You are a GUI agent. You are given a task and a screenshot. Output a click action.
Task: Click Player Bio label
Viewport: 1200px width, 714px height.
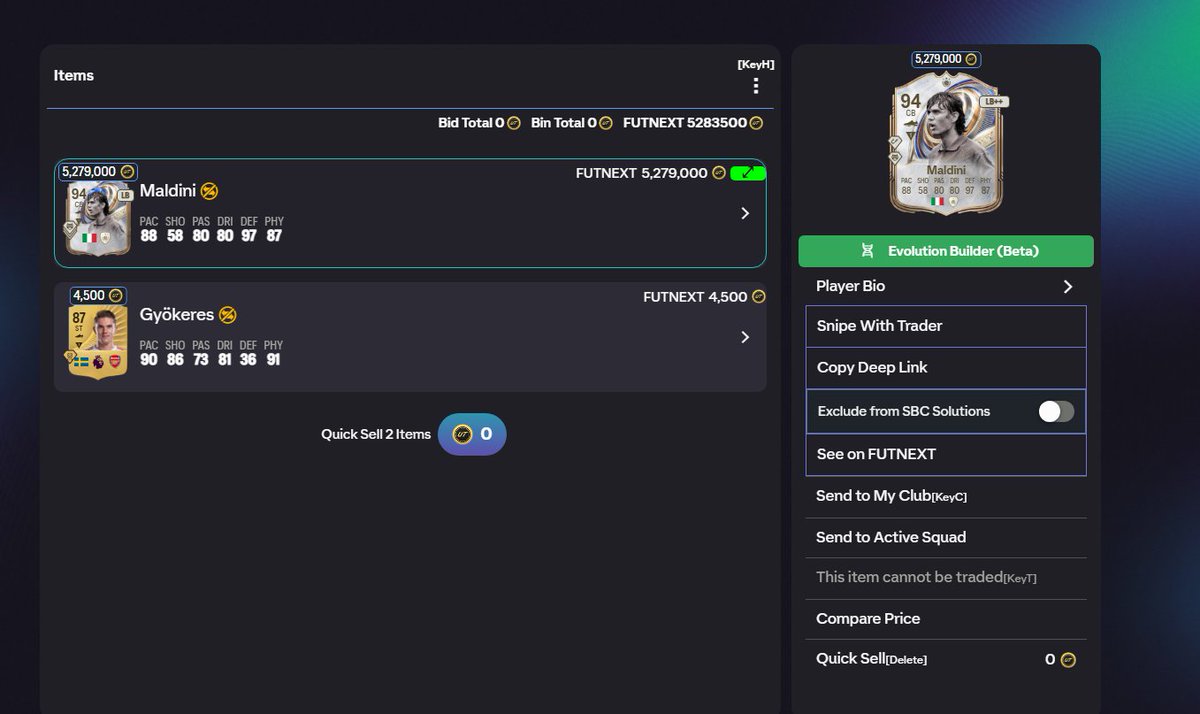pyautogui.click(x=850, y=286)
